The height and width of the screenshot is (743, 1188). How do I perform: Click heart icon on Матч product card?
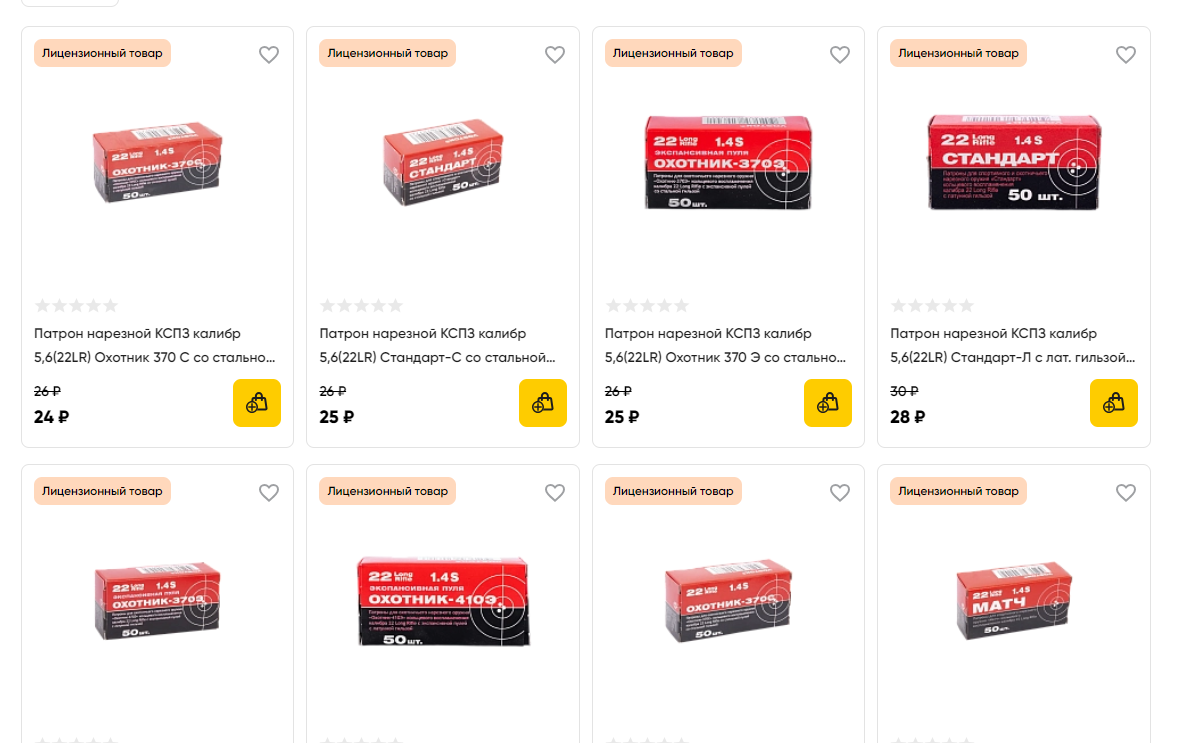1126,493
